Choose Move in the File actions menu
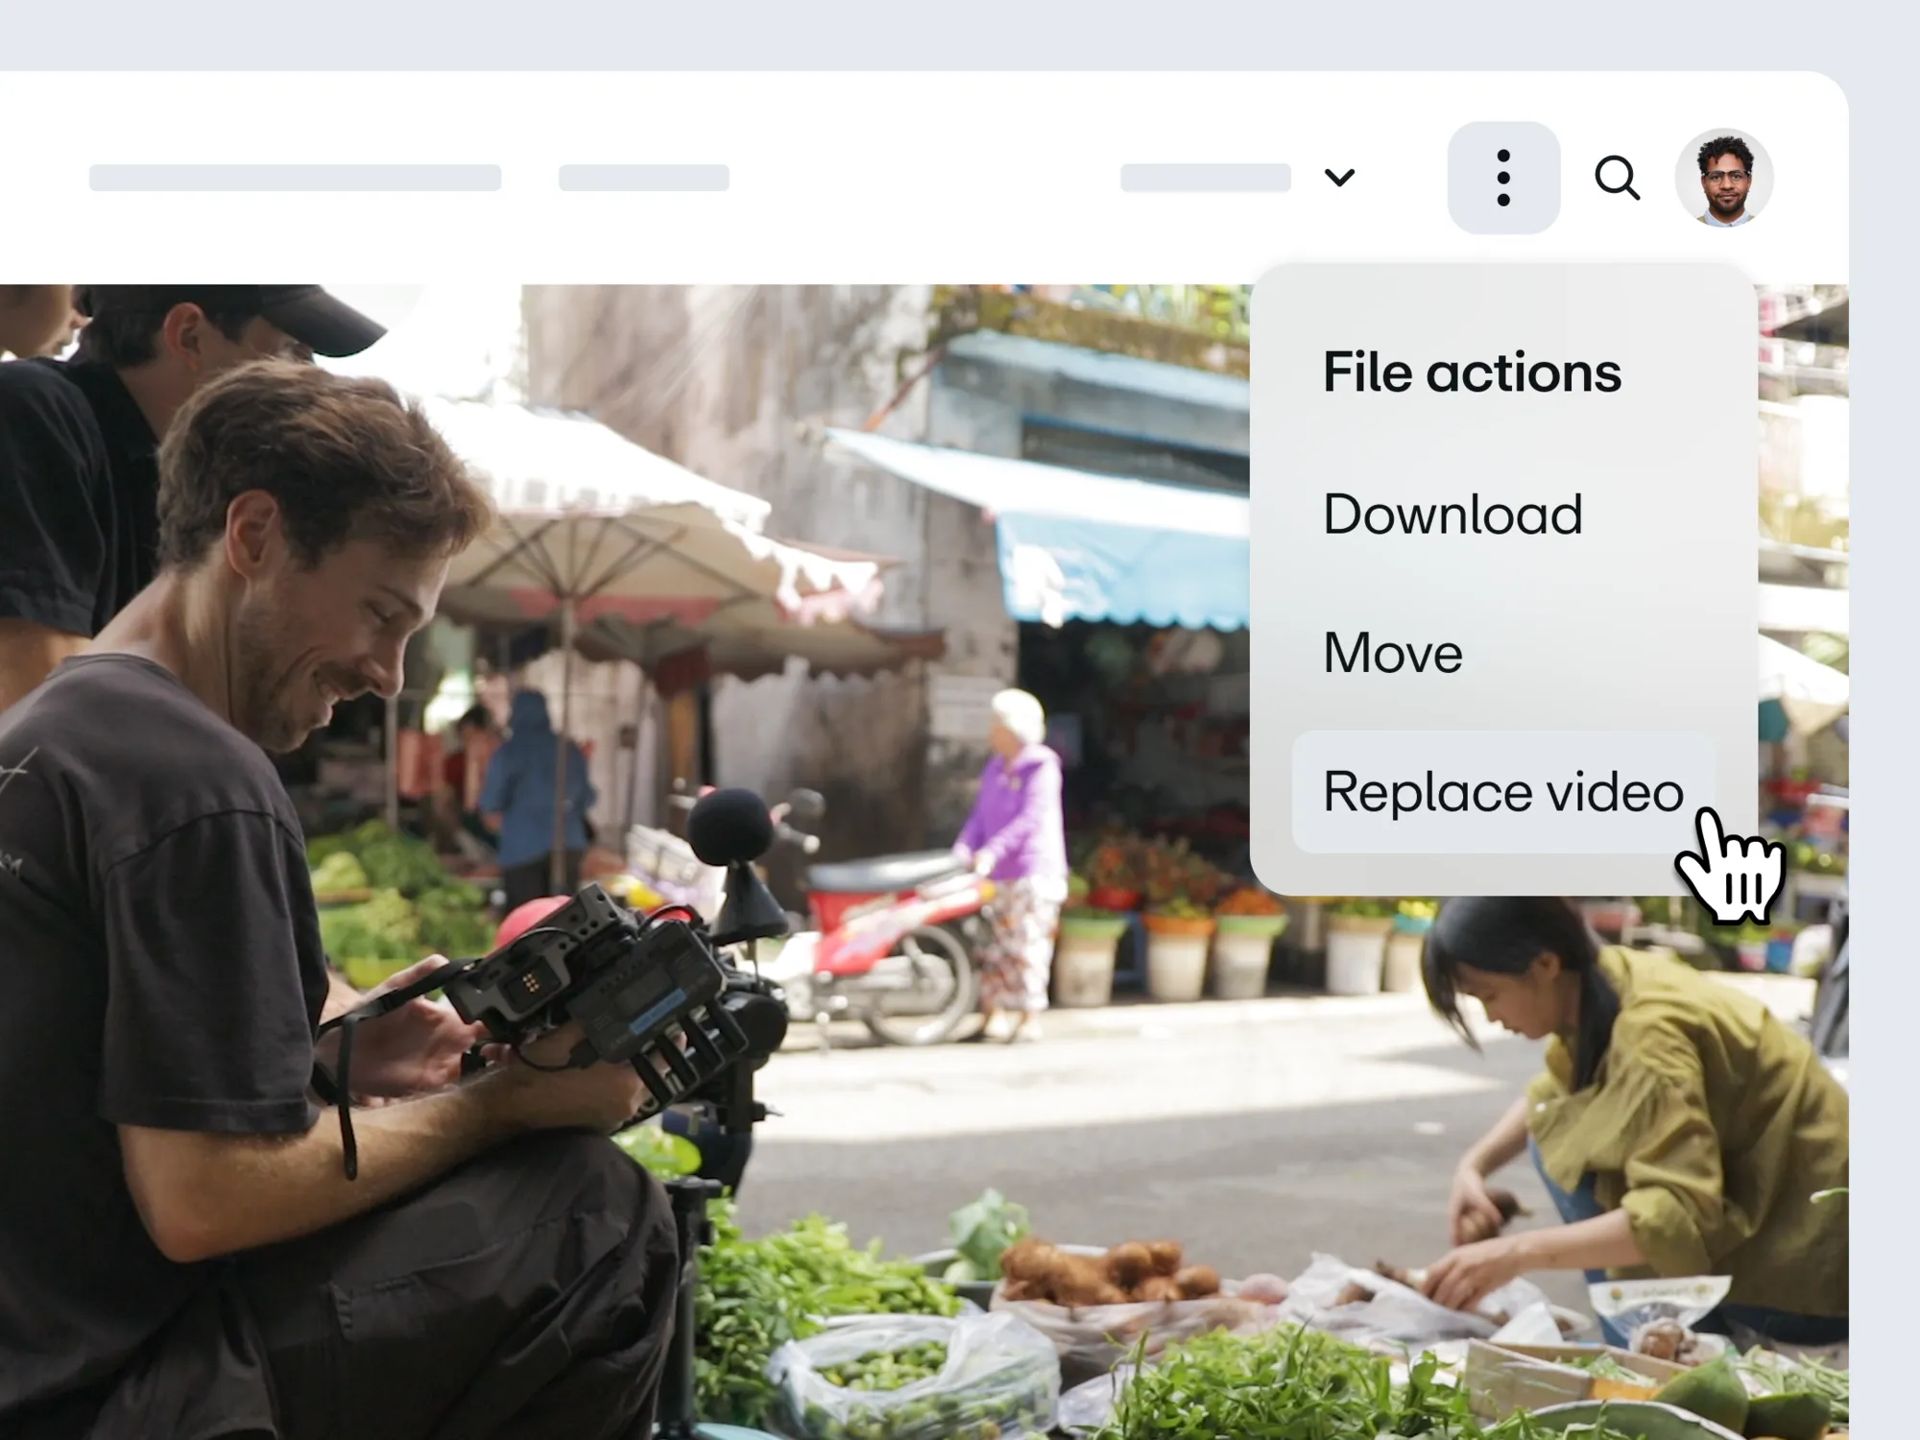 [x=1390, y=652]
